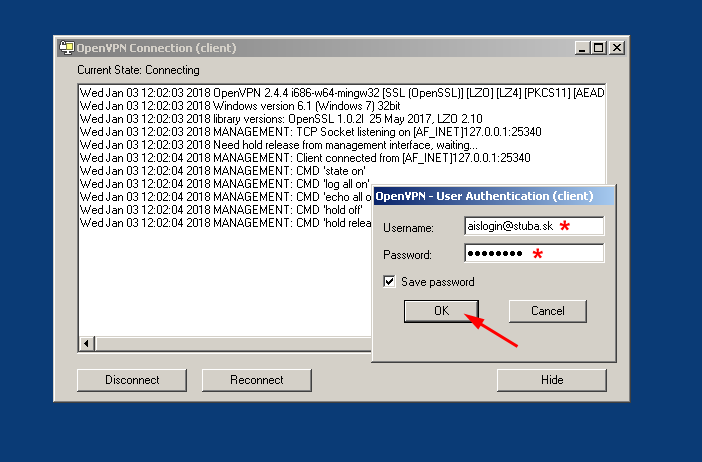
Task: Toggle the Save password checkbox
Action: pos(389,282)
